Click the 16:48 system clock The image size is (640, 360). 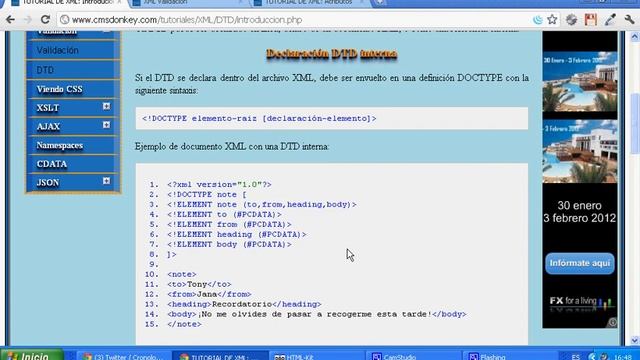(x=623, y=357)
